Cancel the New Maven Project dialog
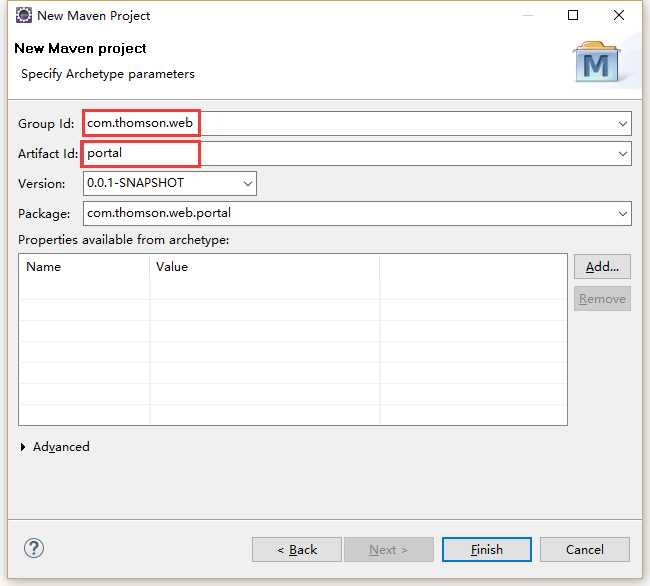 click(x=585, y=550)
